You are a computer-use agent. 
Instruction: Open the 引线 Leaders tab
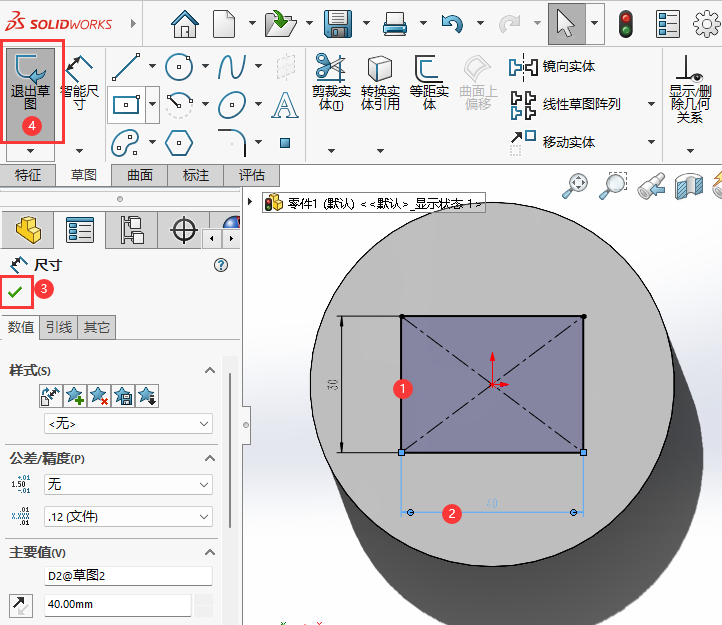click(60, 327)
